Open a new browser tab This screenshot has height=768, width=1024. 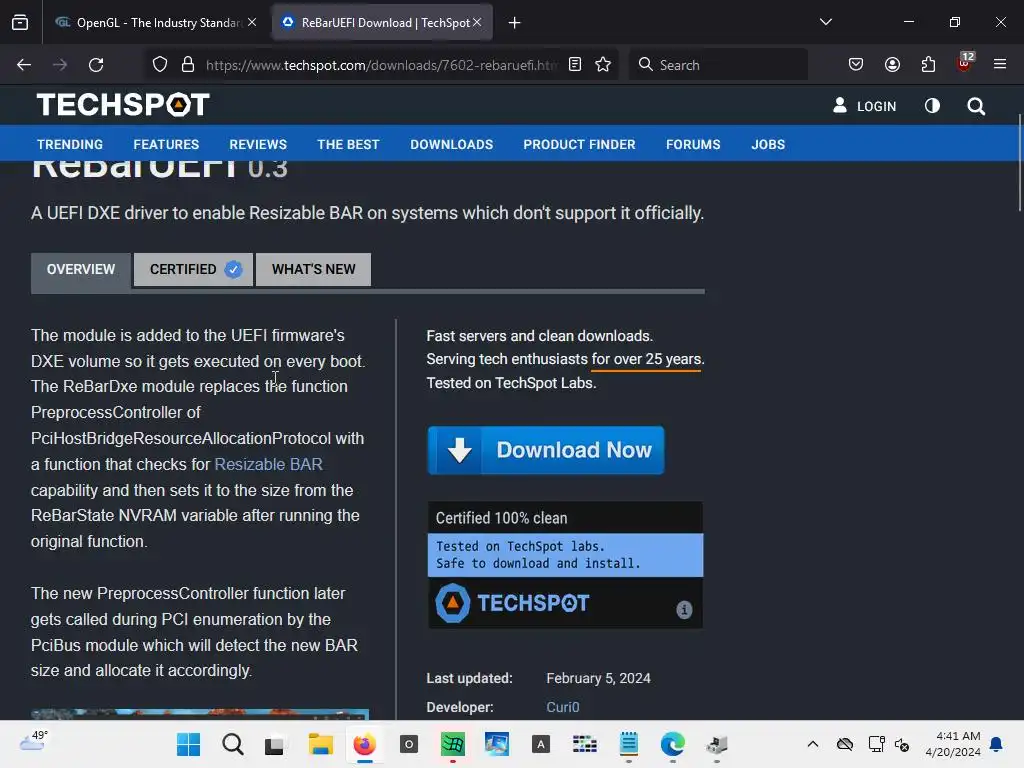(515, 23)
